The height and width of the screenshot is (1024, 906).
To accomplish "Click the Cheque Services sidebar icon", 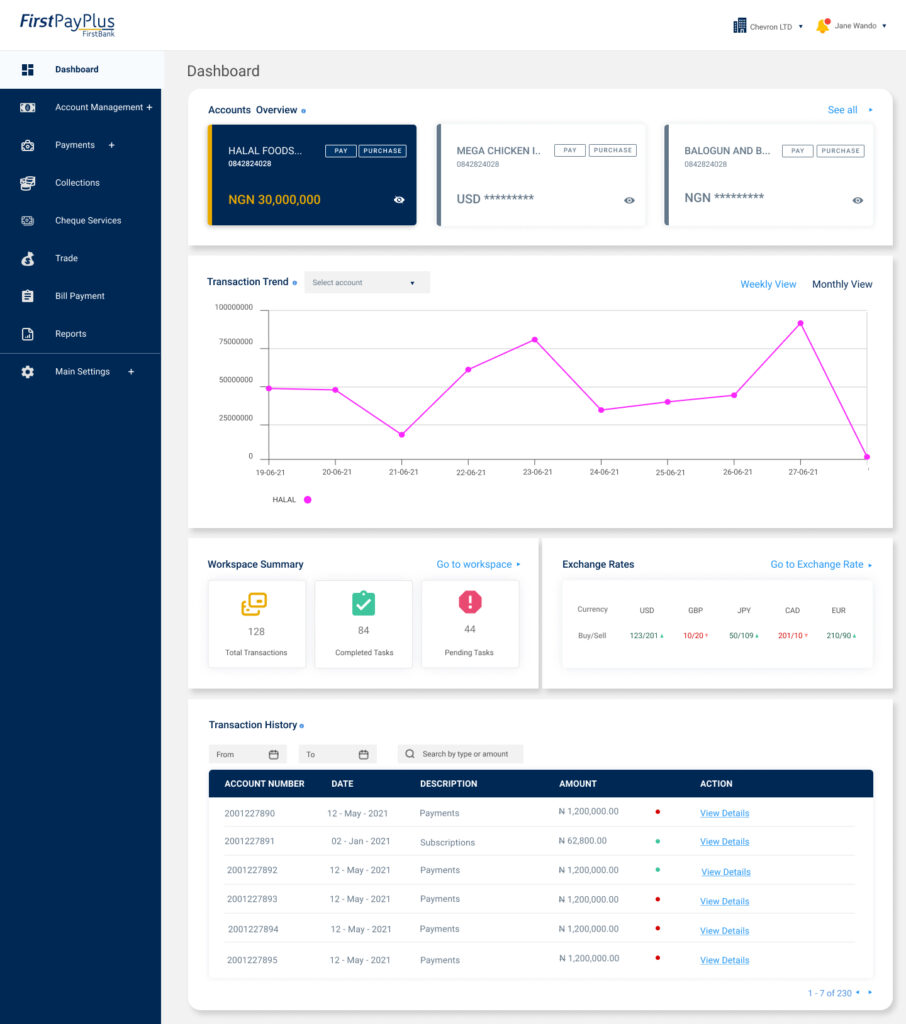I will coord(28,220).
